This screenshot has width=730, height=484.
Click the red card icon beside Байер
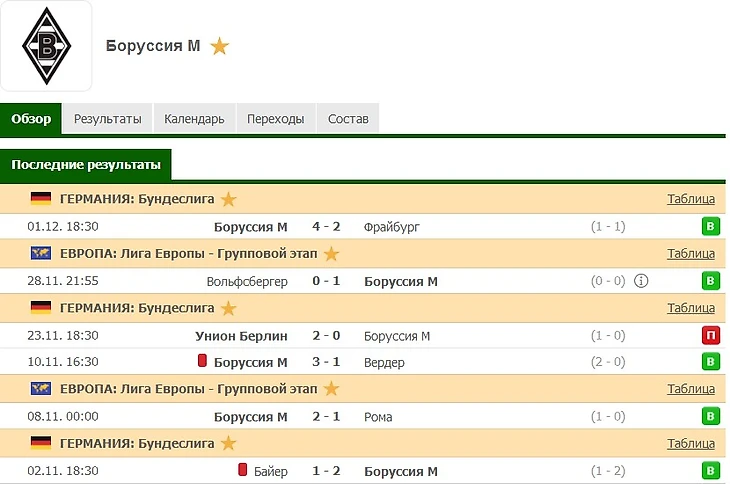242,470
